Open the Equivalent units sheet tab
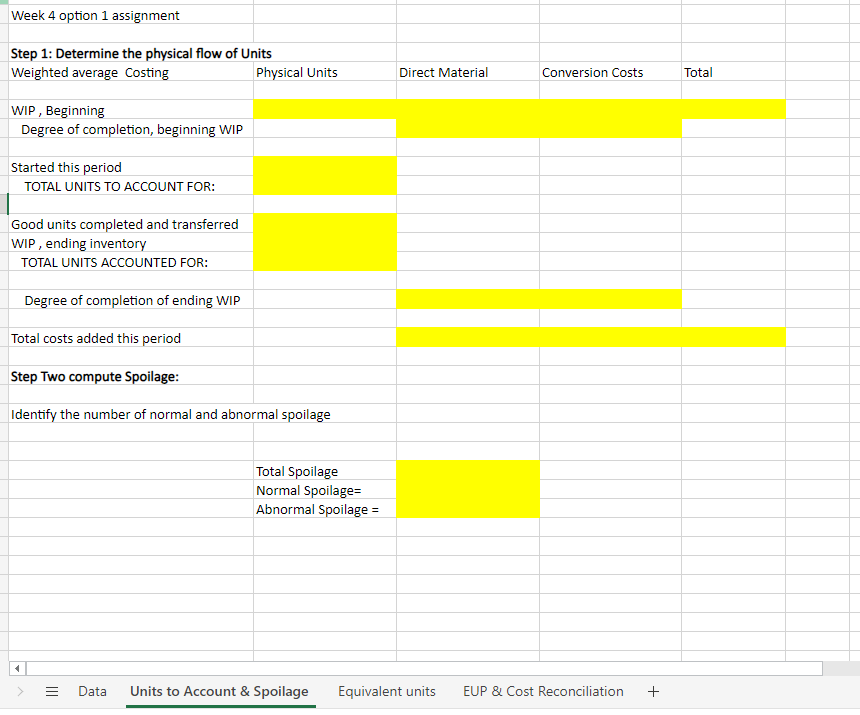This screenshot has height=715, width=860. click(387, 691)
